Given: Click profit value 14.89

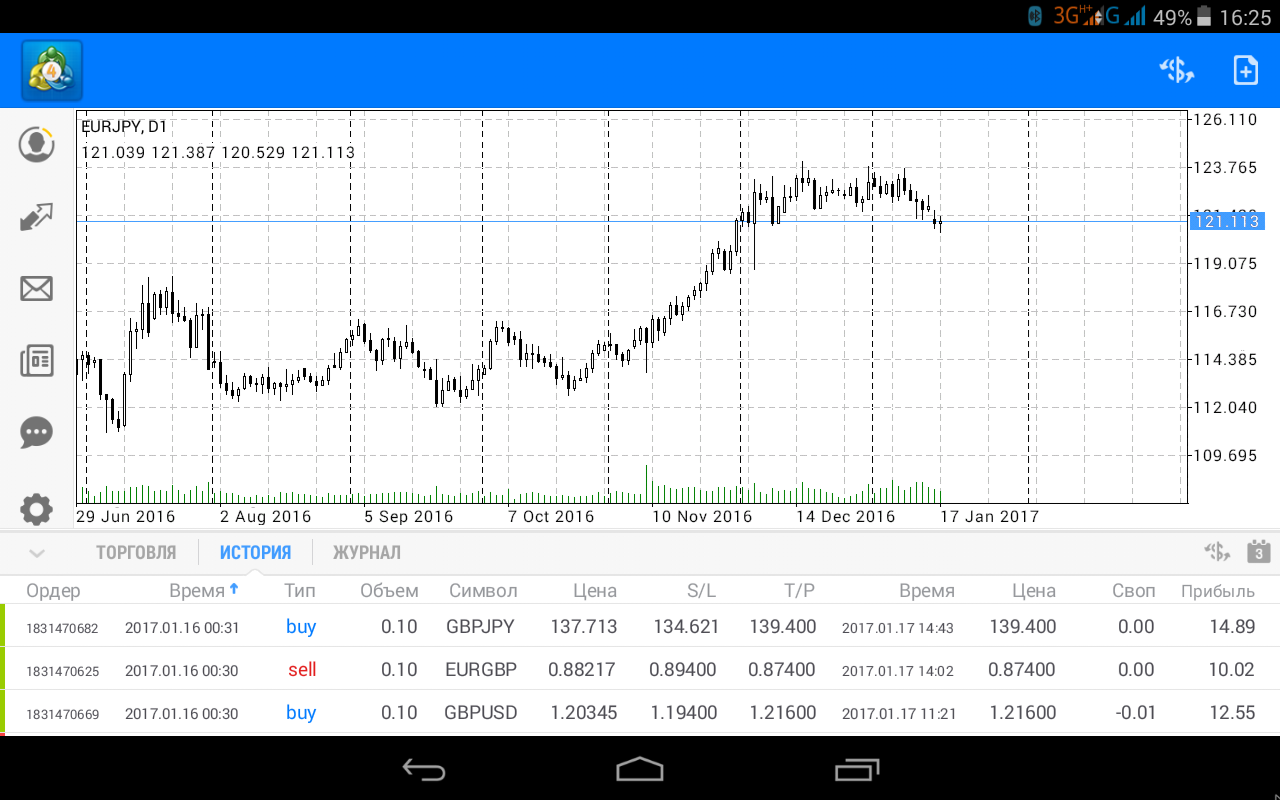Looking at the screenshot, I should [x=1231, y=627].
